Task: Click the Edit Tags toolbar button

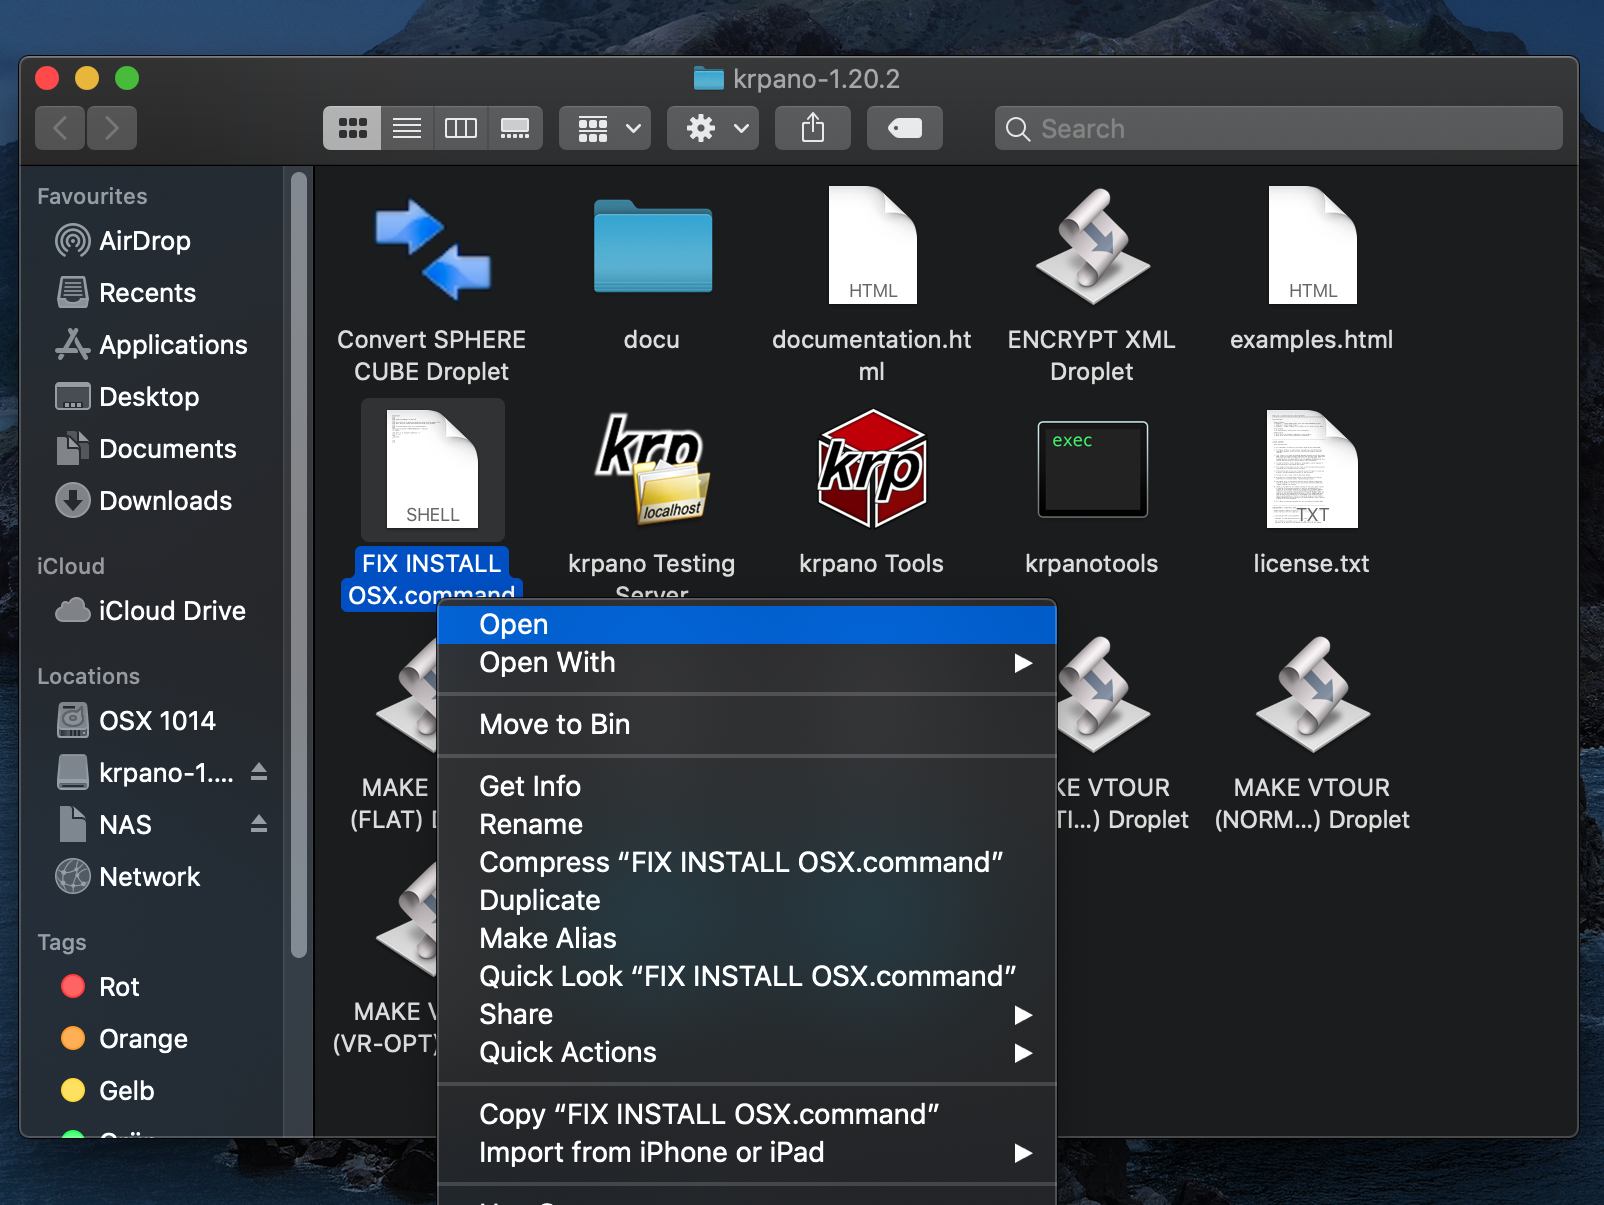Action: [904, 128]
